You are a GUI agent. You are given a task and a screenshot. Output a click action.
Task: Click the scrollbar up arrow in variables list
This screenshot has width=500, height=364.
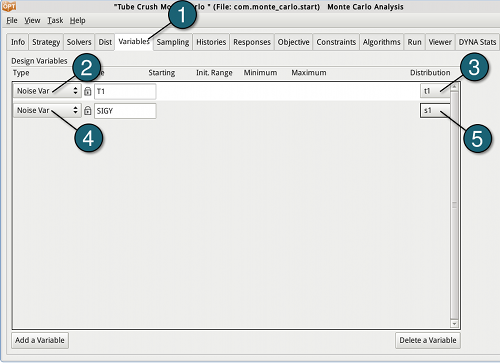454,86
